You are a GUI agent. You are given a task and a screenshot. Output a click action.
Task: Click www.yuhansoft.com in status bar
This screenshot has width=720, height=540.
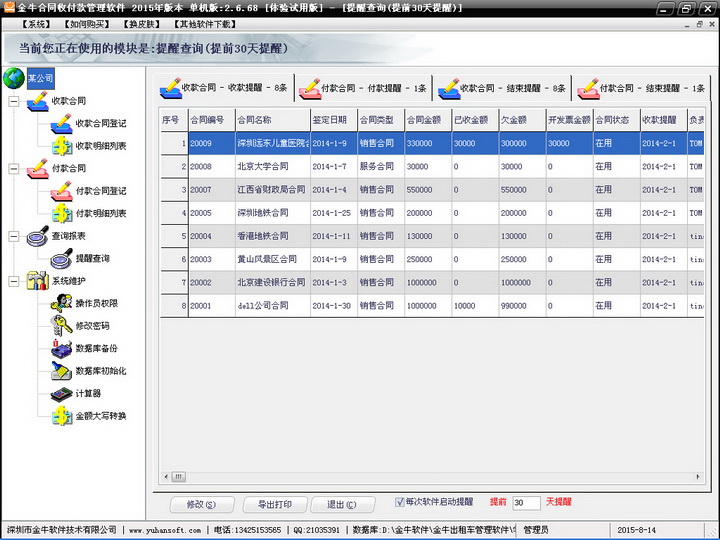pyautogui.click(x=165, y=530)
